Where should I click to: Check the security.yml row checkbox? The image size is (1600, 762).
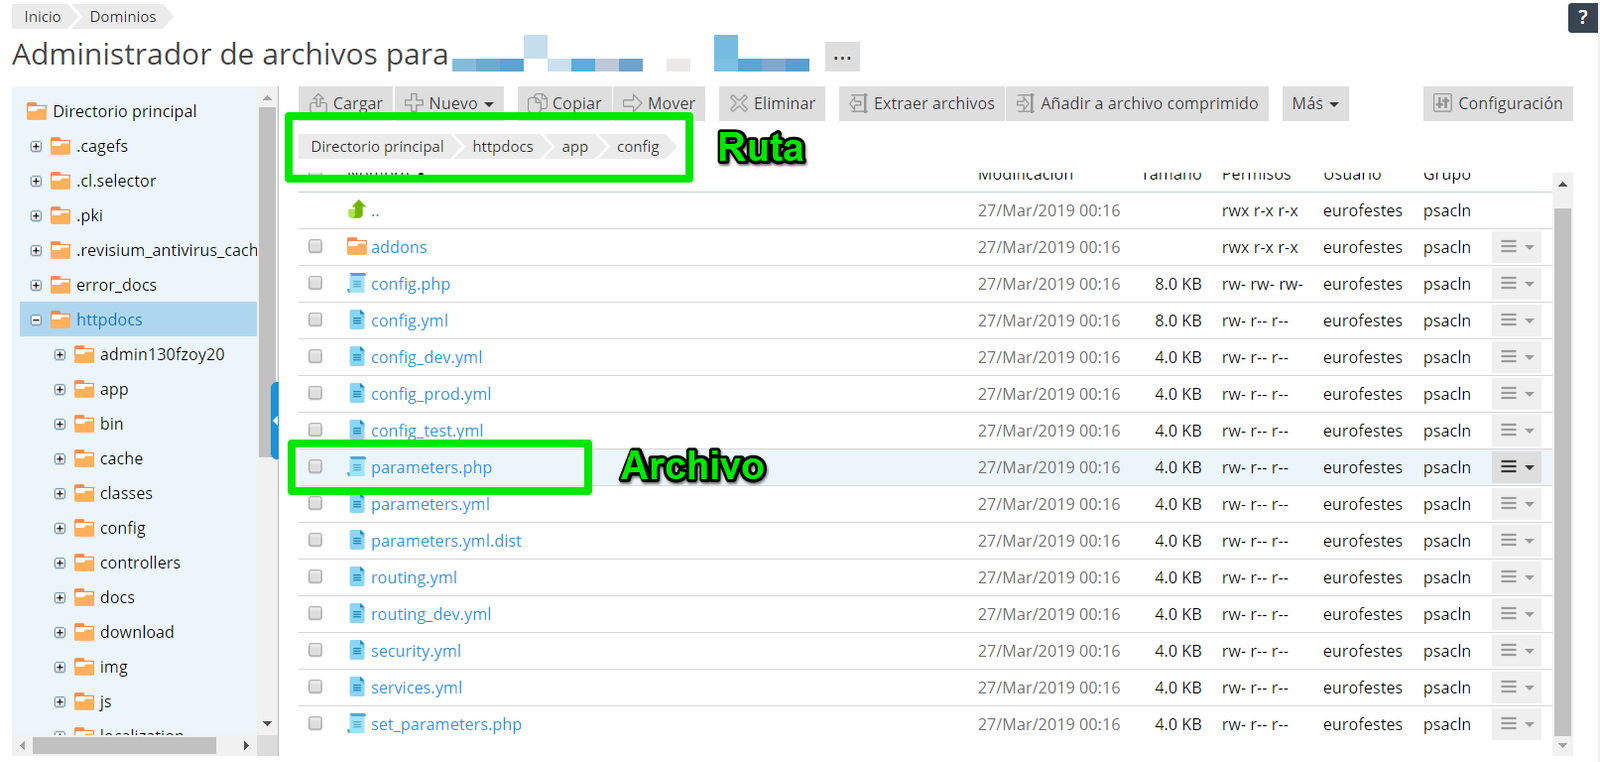coord(315,650)
